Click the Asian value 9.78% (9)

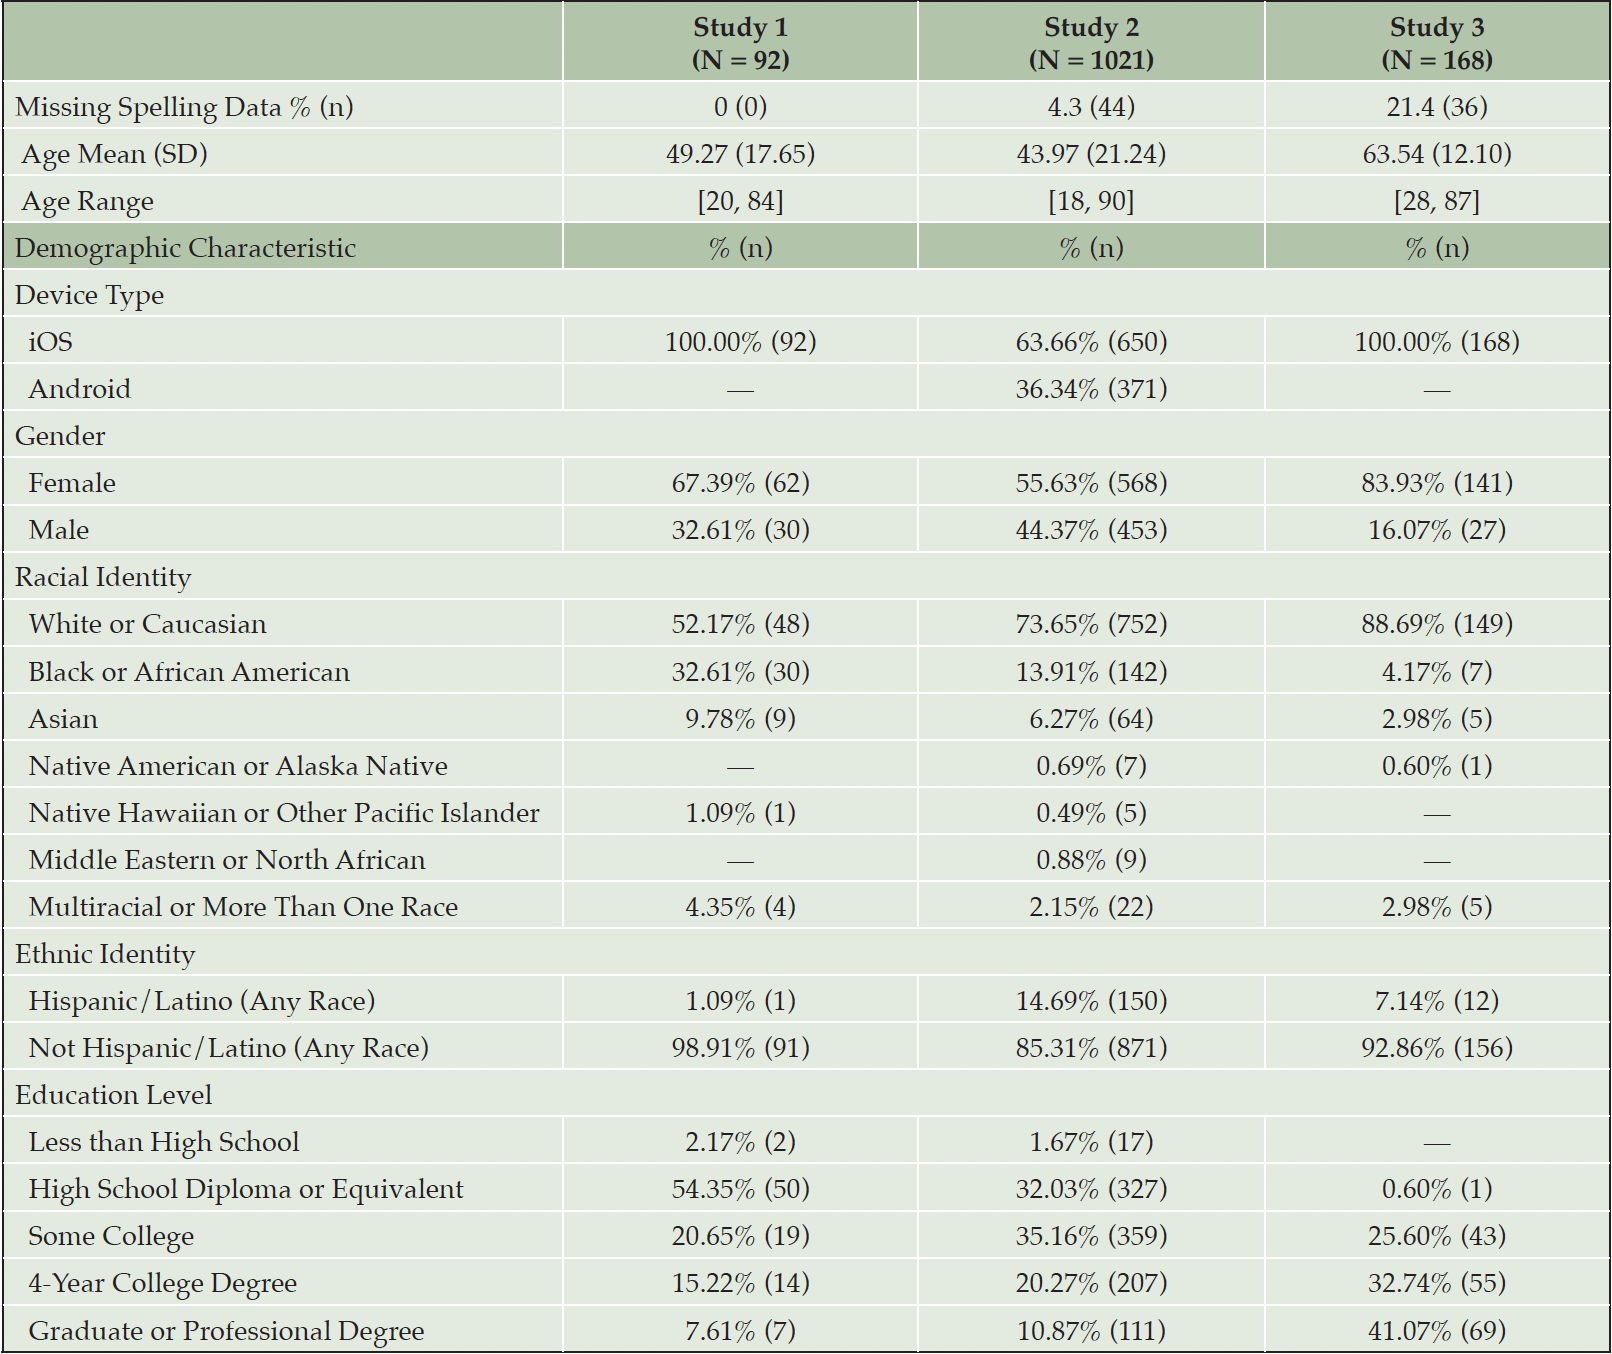pyautogui.click(x=740, y=719)
